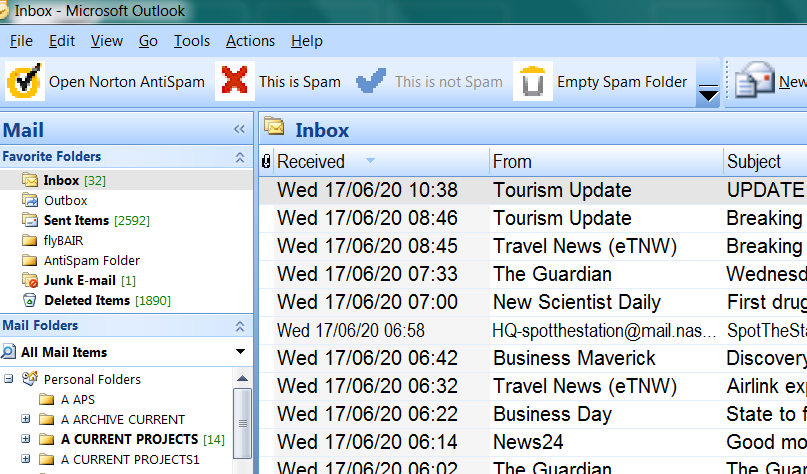The height and width of the screenshot is (474, 807).
Task: Click the Inbox header envelope icon
Action: pyautogui.click(x=274, y=127)
